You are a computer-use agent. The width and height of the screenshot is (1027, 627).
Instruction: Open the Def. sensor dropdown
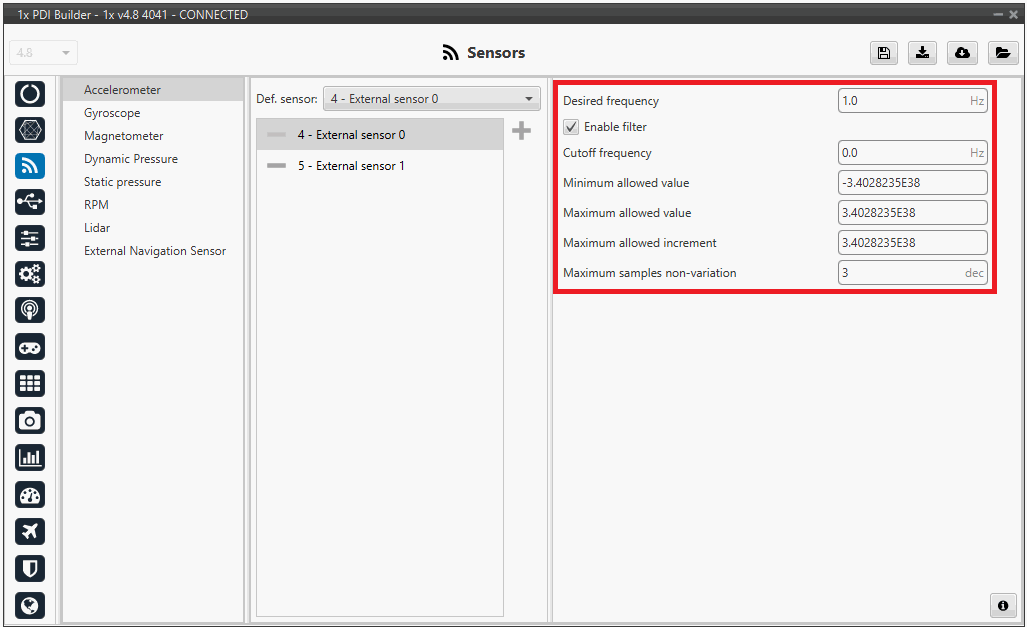431,99
